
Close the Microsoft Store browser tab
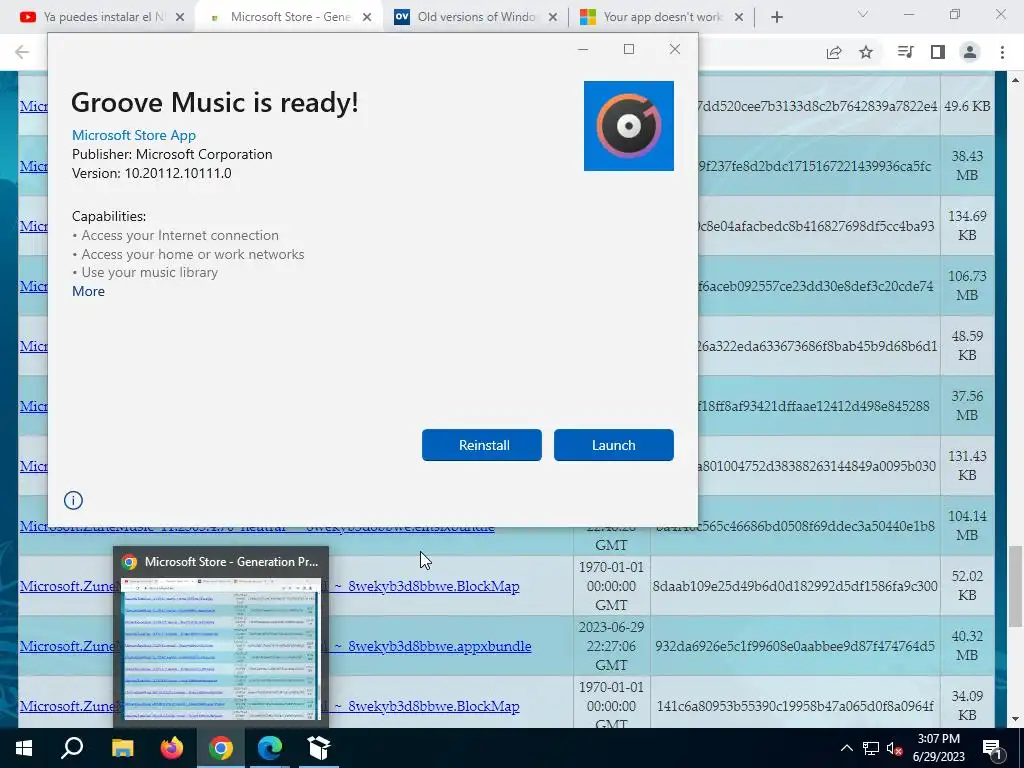click(367, 17)
